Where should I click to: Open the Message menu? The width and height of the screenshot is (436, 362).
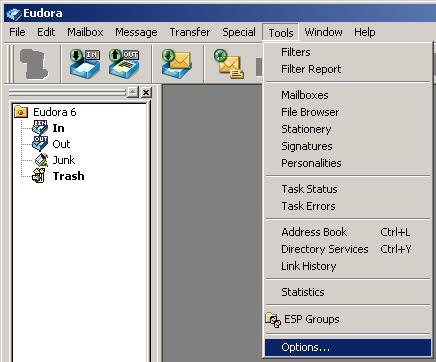click(x=136, y=32)
